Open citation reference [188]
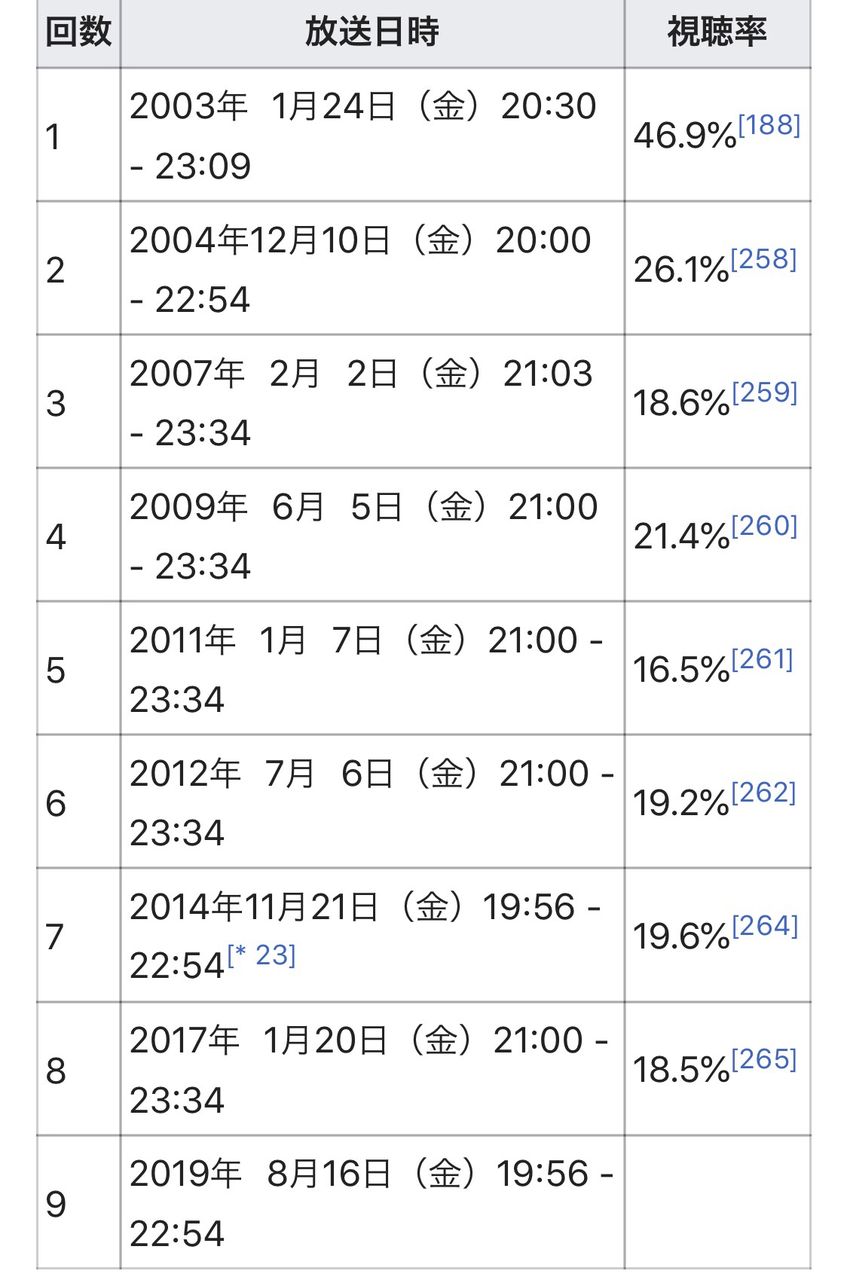This screenshot has height=1280, width=847. point(769,126)
